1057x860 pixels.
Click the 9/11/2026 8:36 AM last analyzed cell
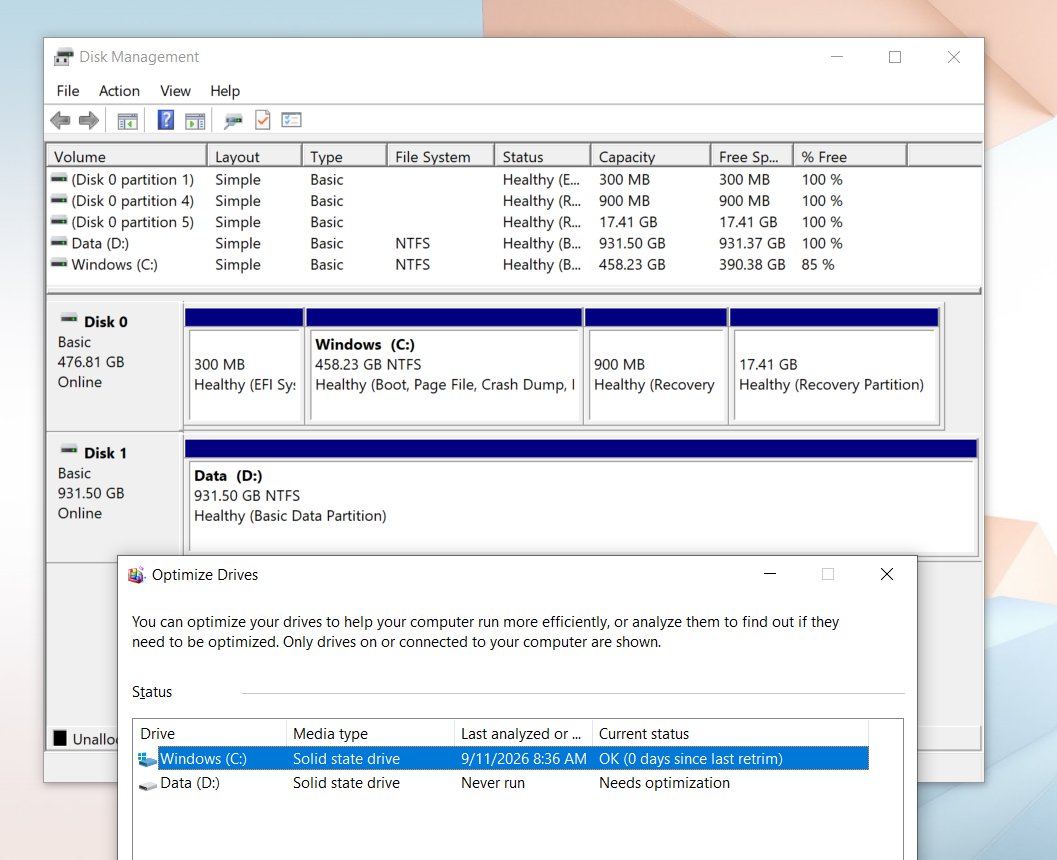[x=524, y=759]
